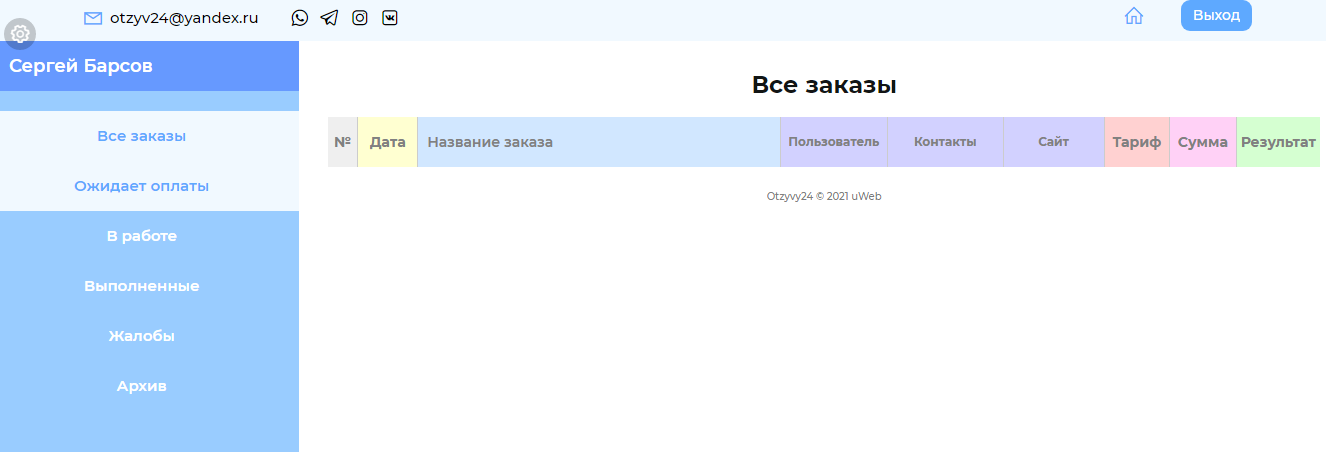Image resolution: width=1326 pixels, height=452 pixels.
Task: Click the uWeb footer link
Action: pos(866,196)
